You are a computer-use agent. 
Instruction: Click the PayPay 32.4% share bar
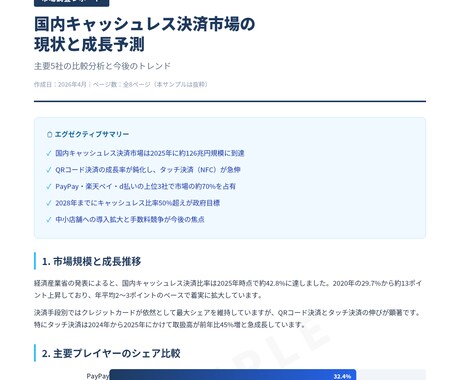(x=233, y=375)
